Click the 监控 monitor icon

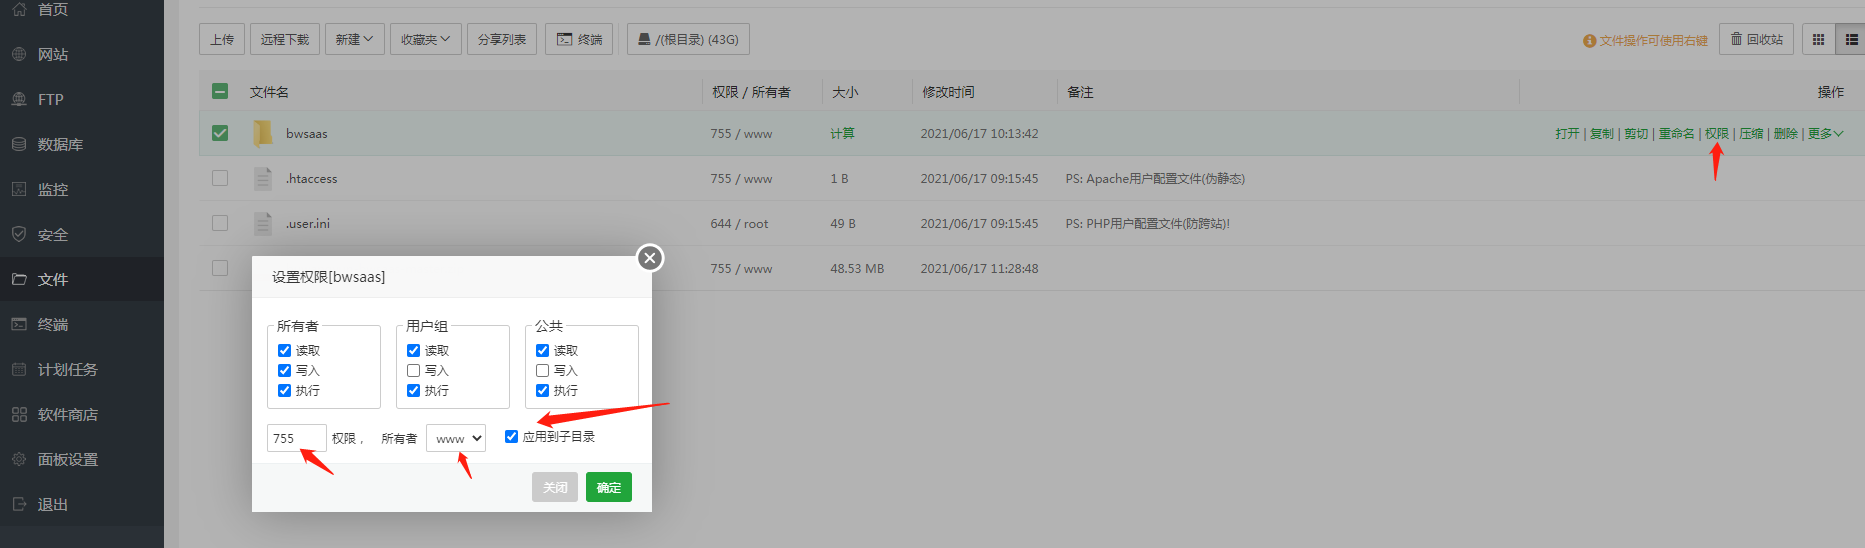point(19,189)
